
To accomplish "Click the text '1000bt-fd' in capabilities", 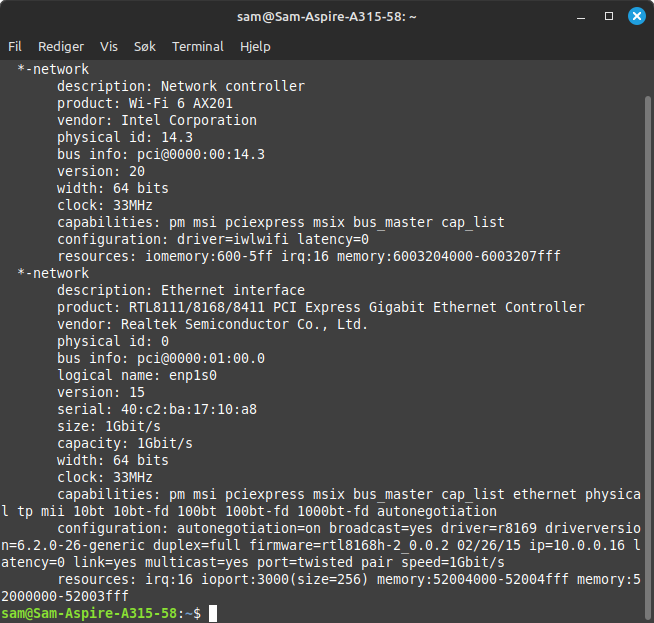I will (x=333, y=511).
